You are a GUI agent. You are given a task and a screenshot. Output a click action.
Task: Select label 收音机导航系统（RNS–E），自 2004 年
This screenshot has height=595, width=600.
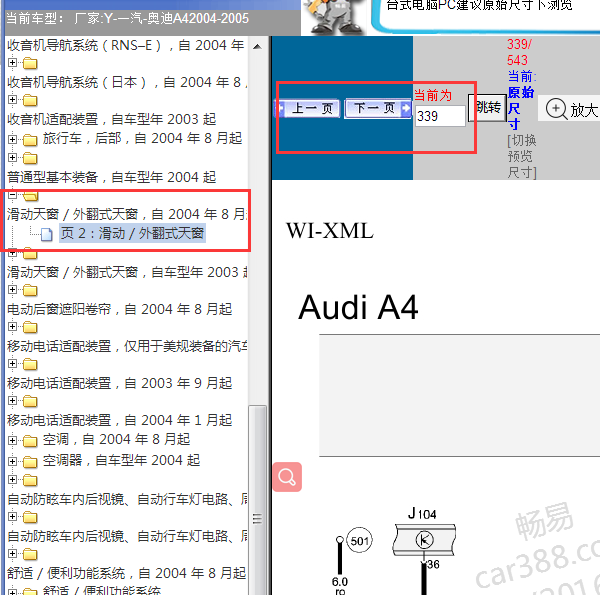click(126, 46)
